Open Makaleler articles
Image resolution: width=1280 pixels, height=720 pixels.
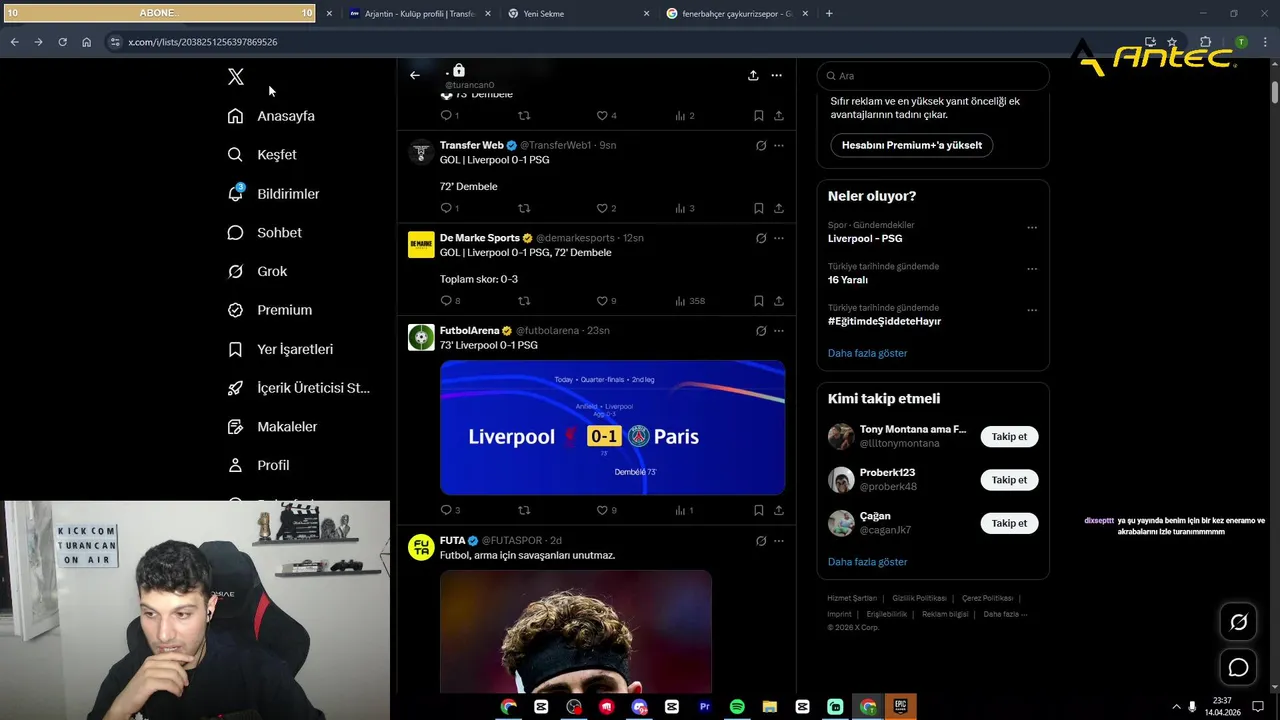click(272, 426)
